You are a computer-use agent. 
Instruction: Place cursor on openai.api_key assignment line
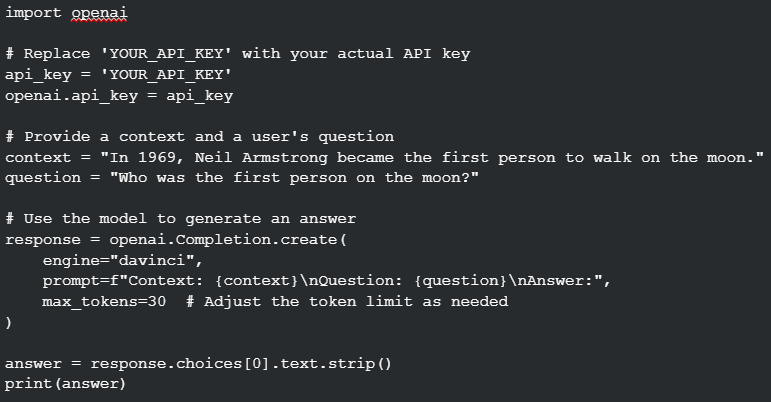(119, 96)
